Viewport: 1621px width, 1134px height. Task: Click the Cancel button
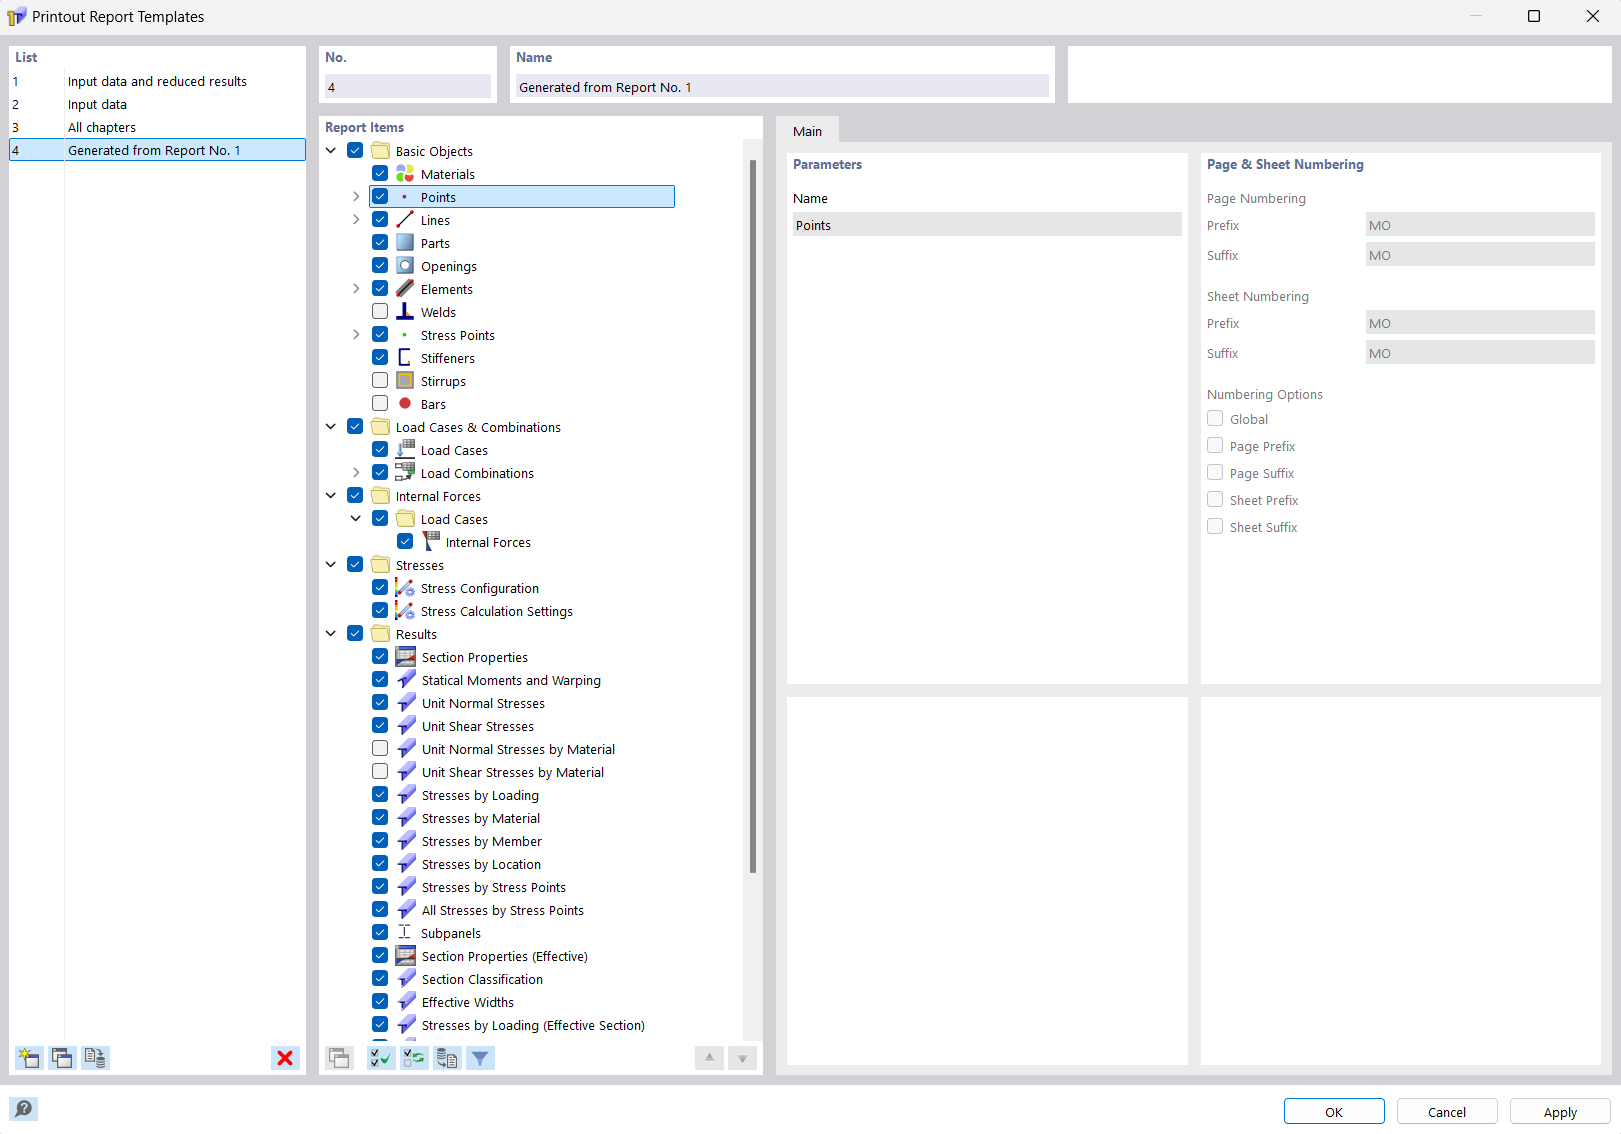pyautogui.click(x=1447, y=1112)
